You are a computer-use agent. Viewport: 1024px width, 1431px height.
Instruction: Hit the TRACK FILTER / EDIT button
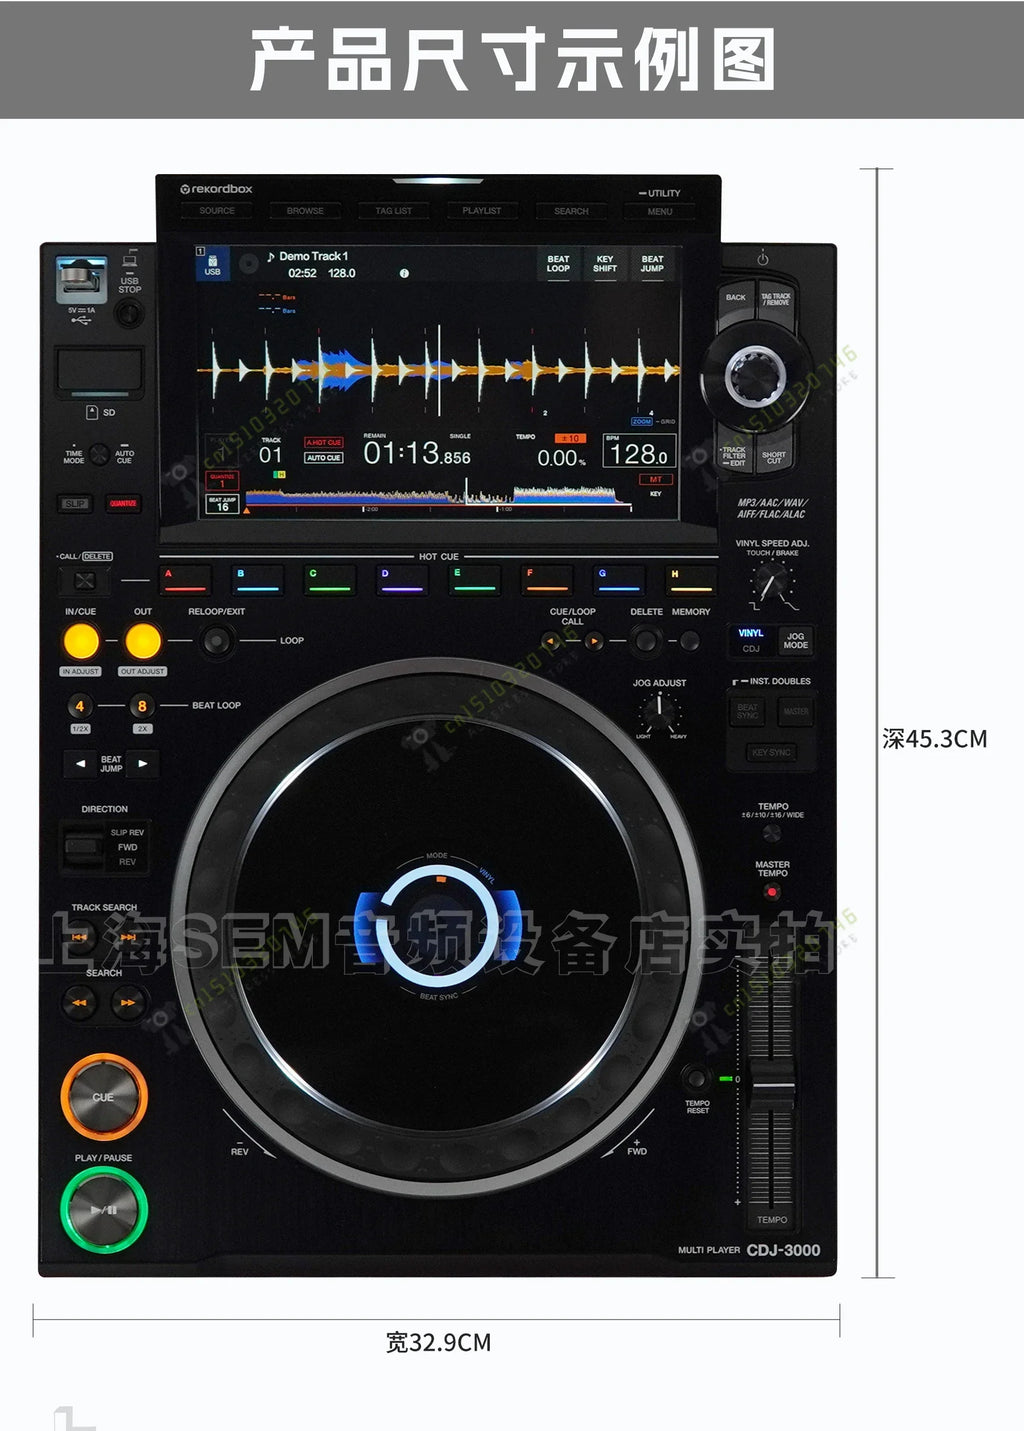click(x=735, y=454)
